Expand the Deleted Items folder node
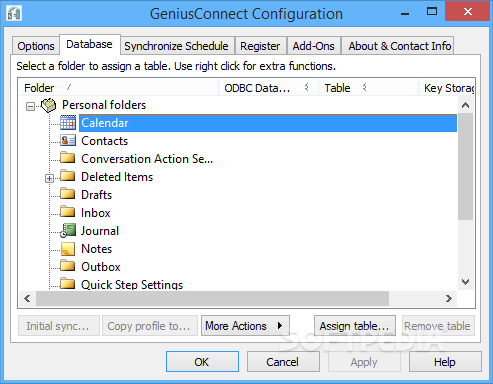This screenshot has width=493, height=384. tap(49, 178)
